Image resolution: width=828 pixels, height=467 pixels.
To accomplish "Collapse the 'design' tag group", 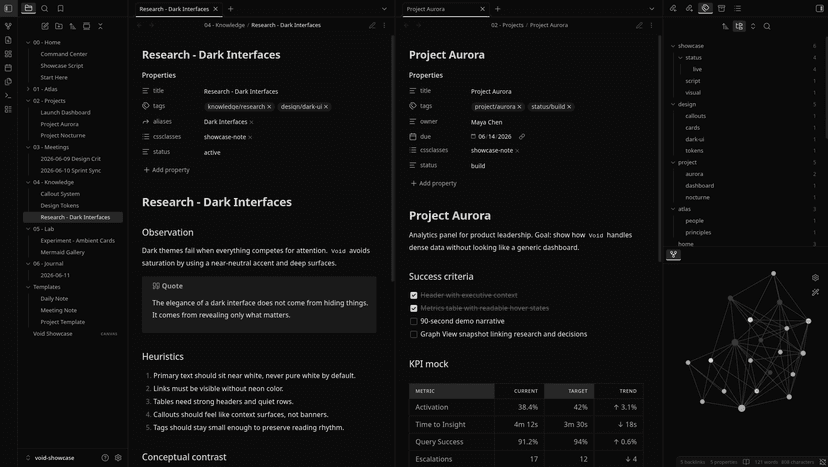I will [673, 104].
